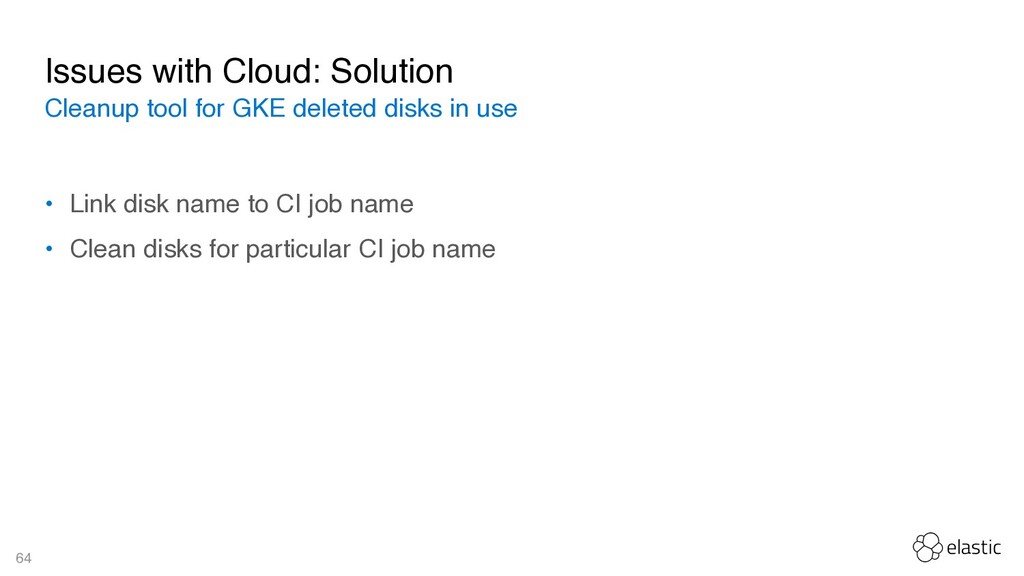
Task: Select the slide number 64
Action: [24, 558]
